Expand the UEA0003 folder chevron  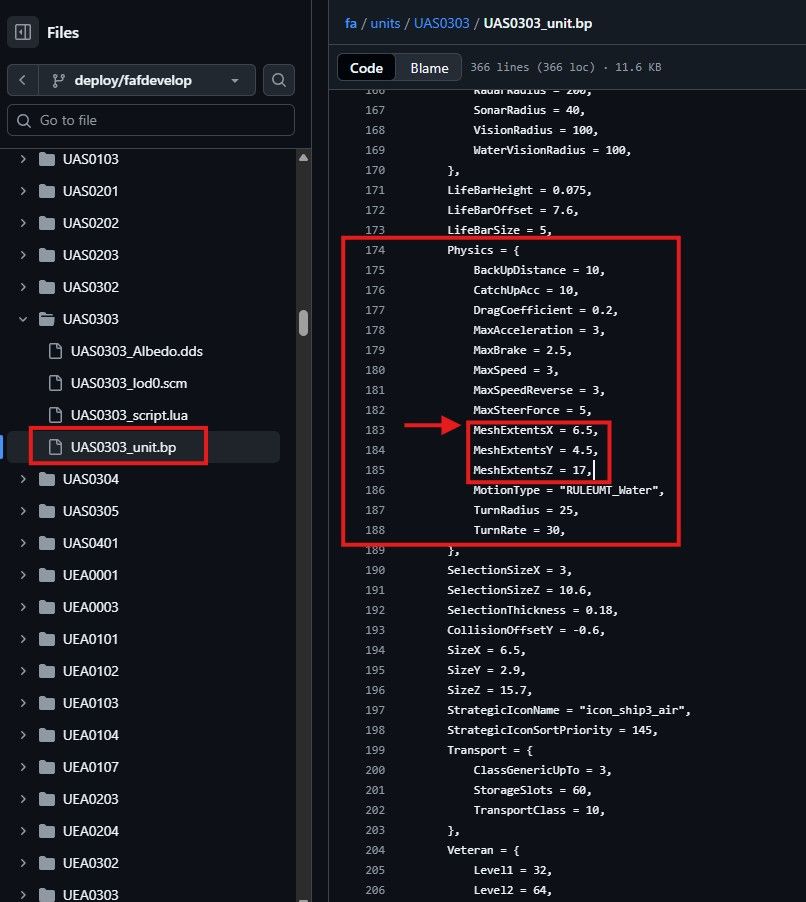click(23, 607)
